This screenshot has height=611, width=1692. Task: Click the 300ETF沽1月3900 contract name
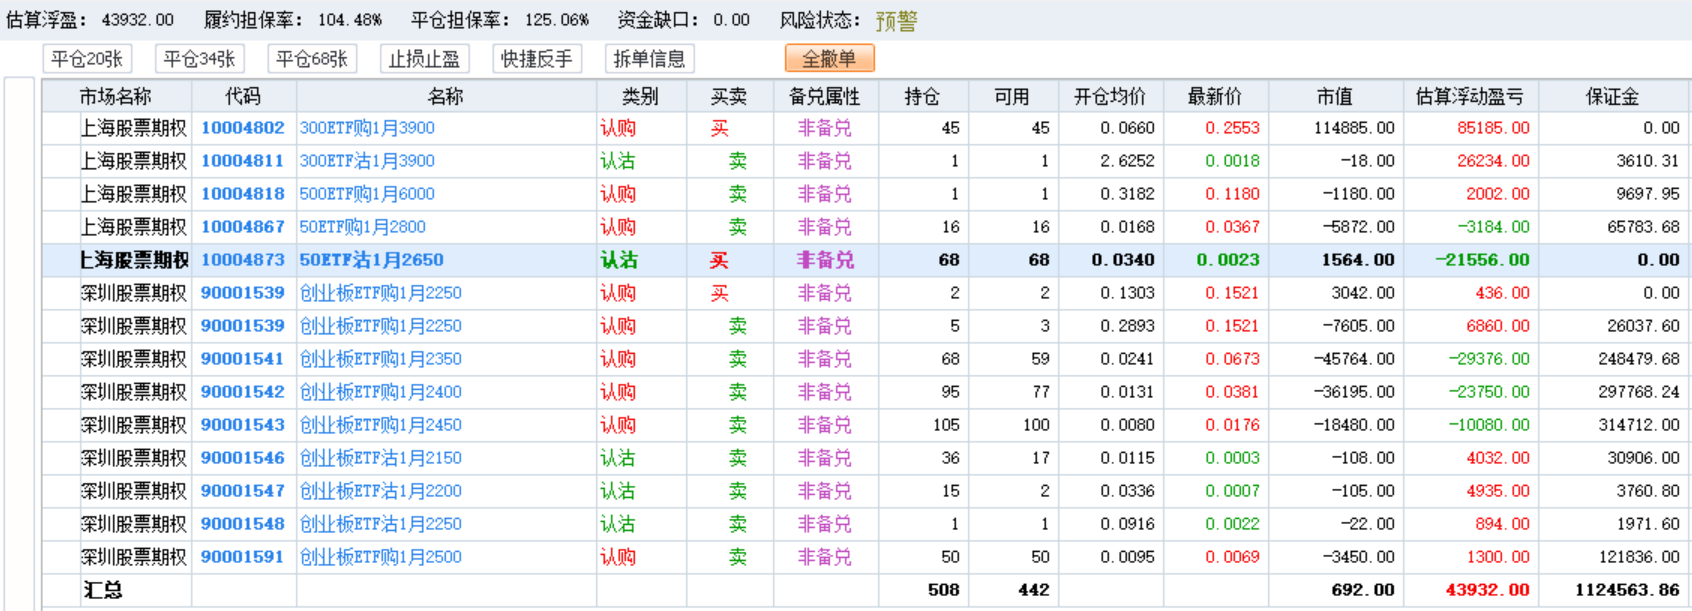(x=367, y=161)
